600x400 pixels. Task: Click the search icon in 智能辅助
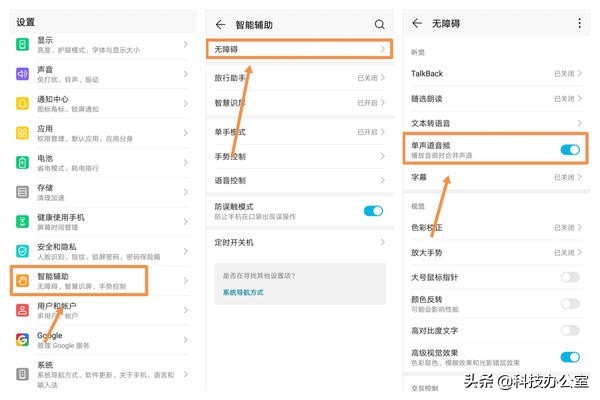coord(379,24)
